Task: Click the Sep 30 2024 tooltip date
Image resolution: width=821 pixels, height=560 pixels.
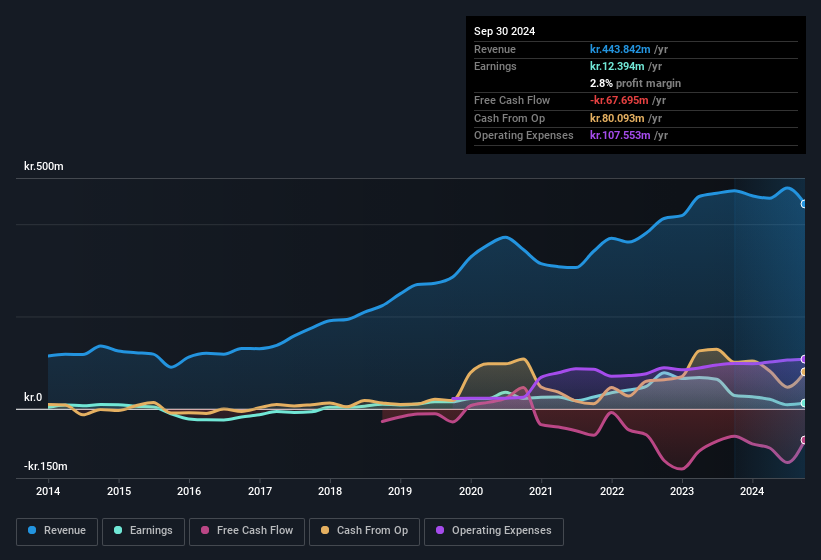Action: pos(504,31)
